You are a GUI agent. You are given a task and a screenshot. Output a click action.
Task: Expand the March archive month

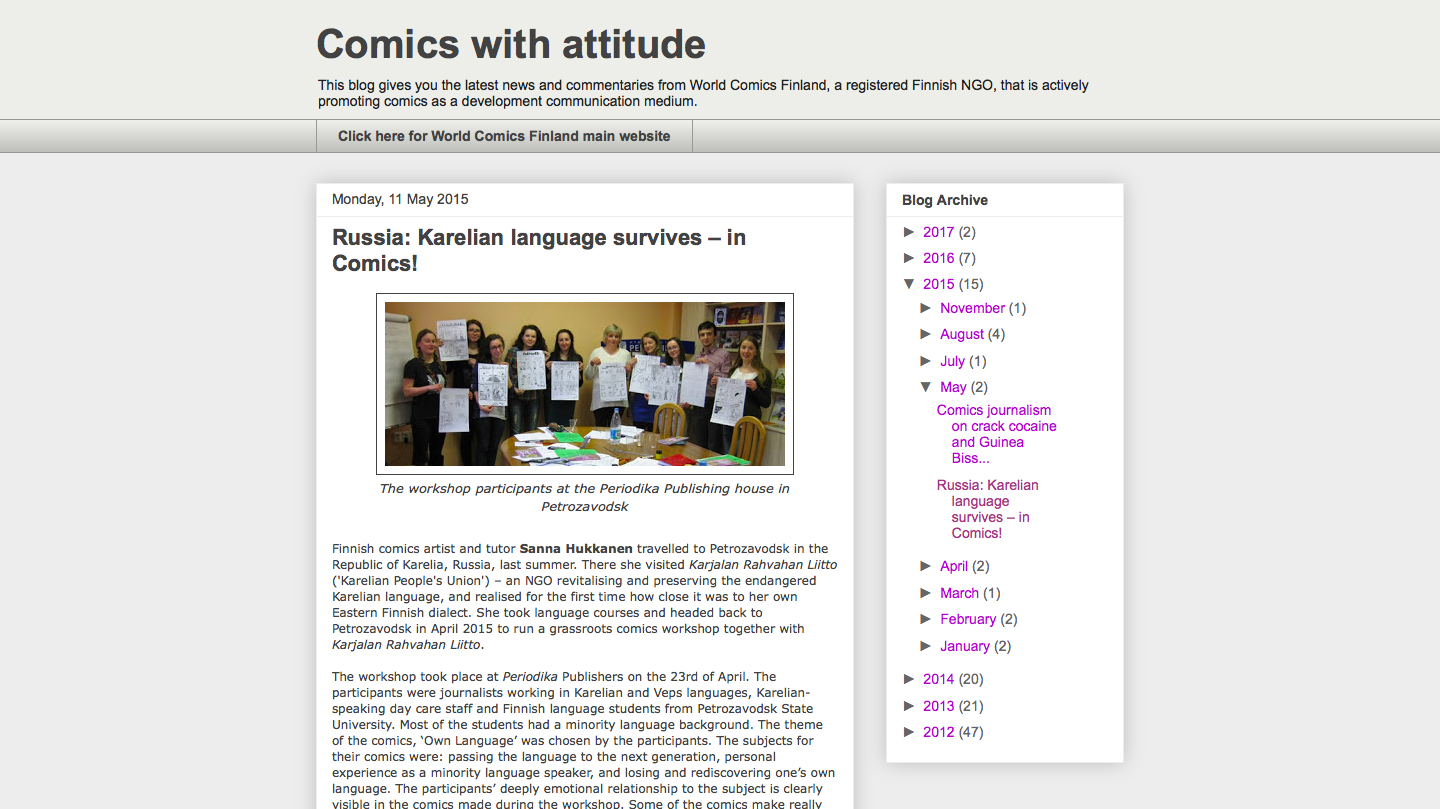(927, 593)
